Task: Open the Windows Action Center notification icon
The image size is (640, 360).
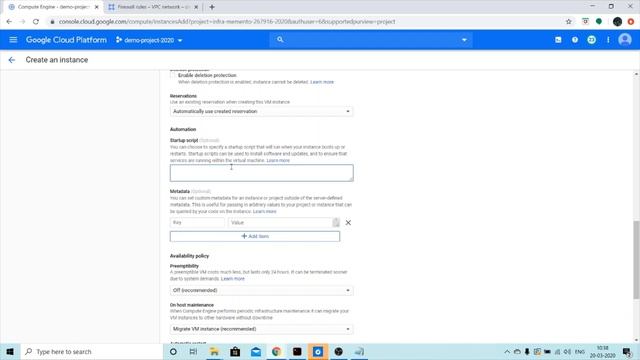Action: click(x=627, y=351)
